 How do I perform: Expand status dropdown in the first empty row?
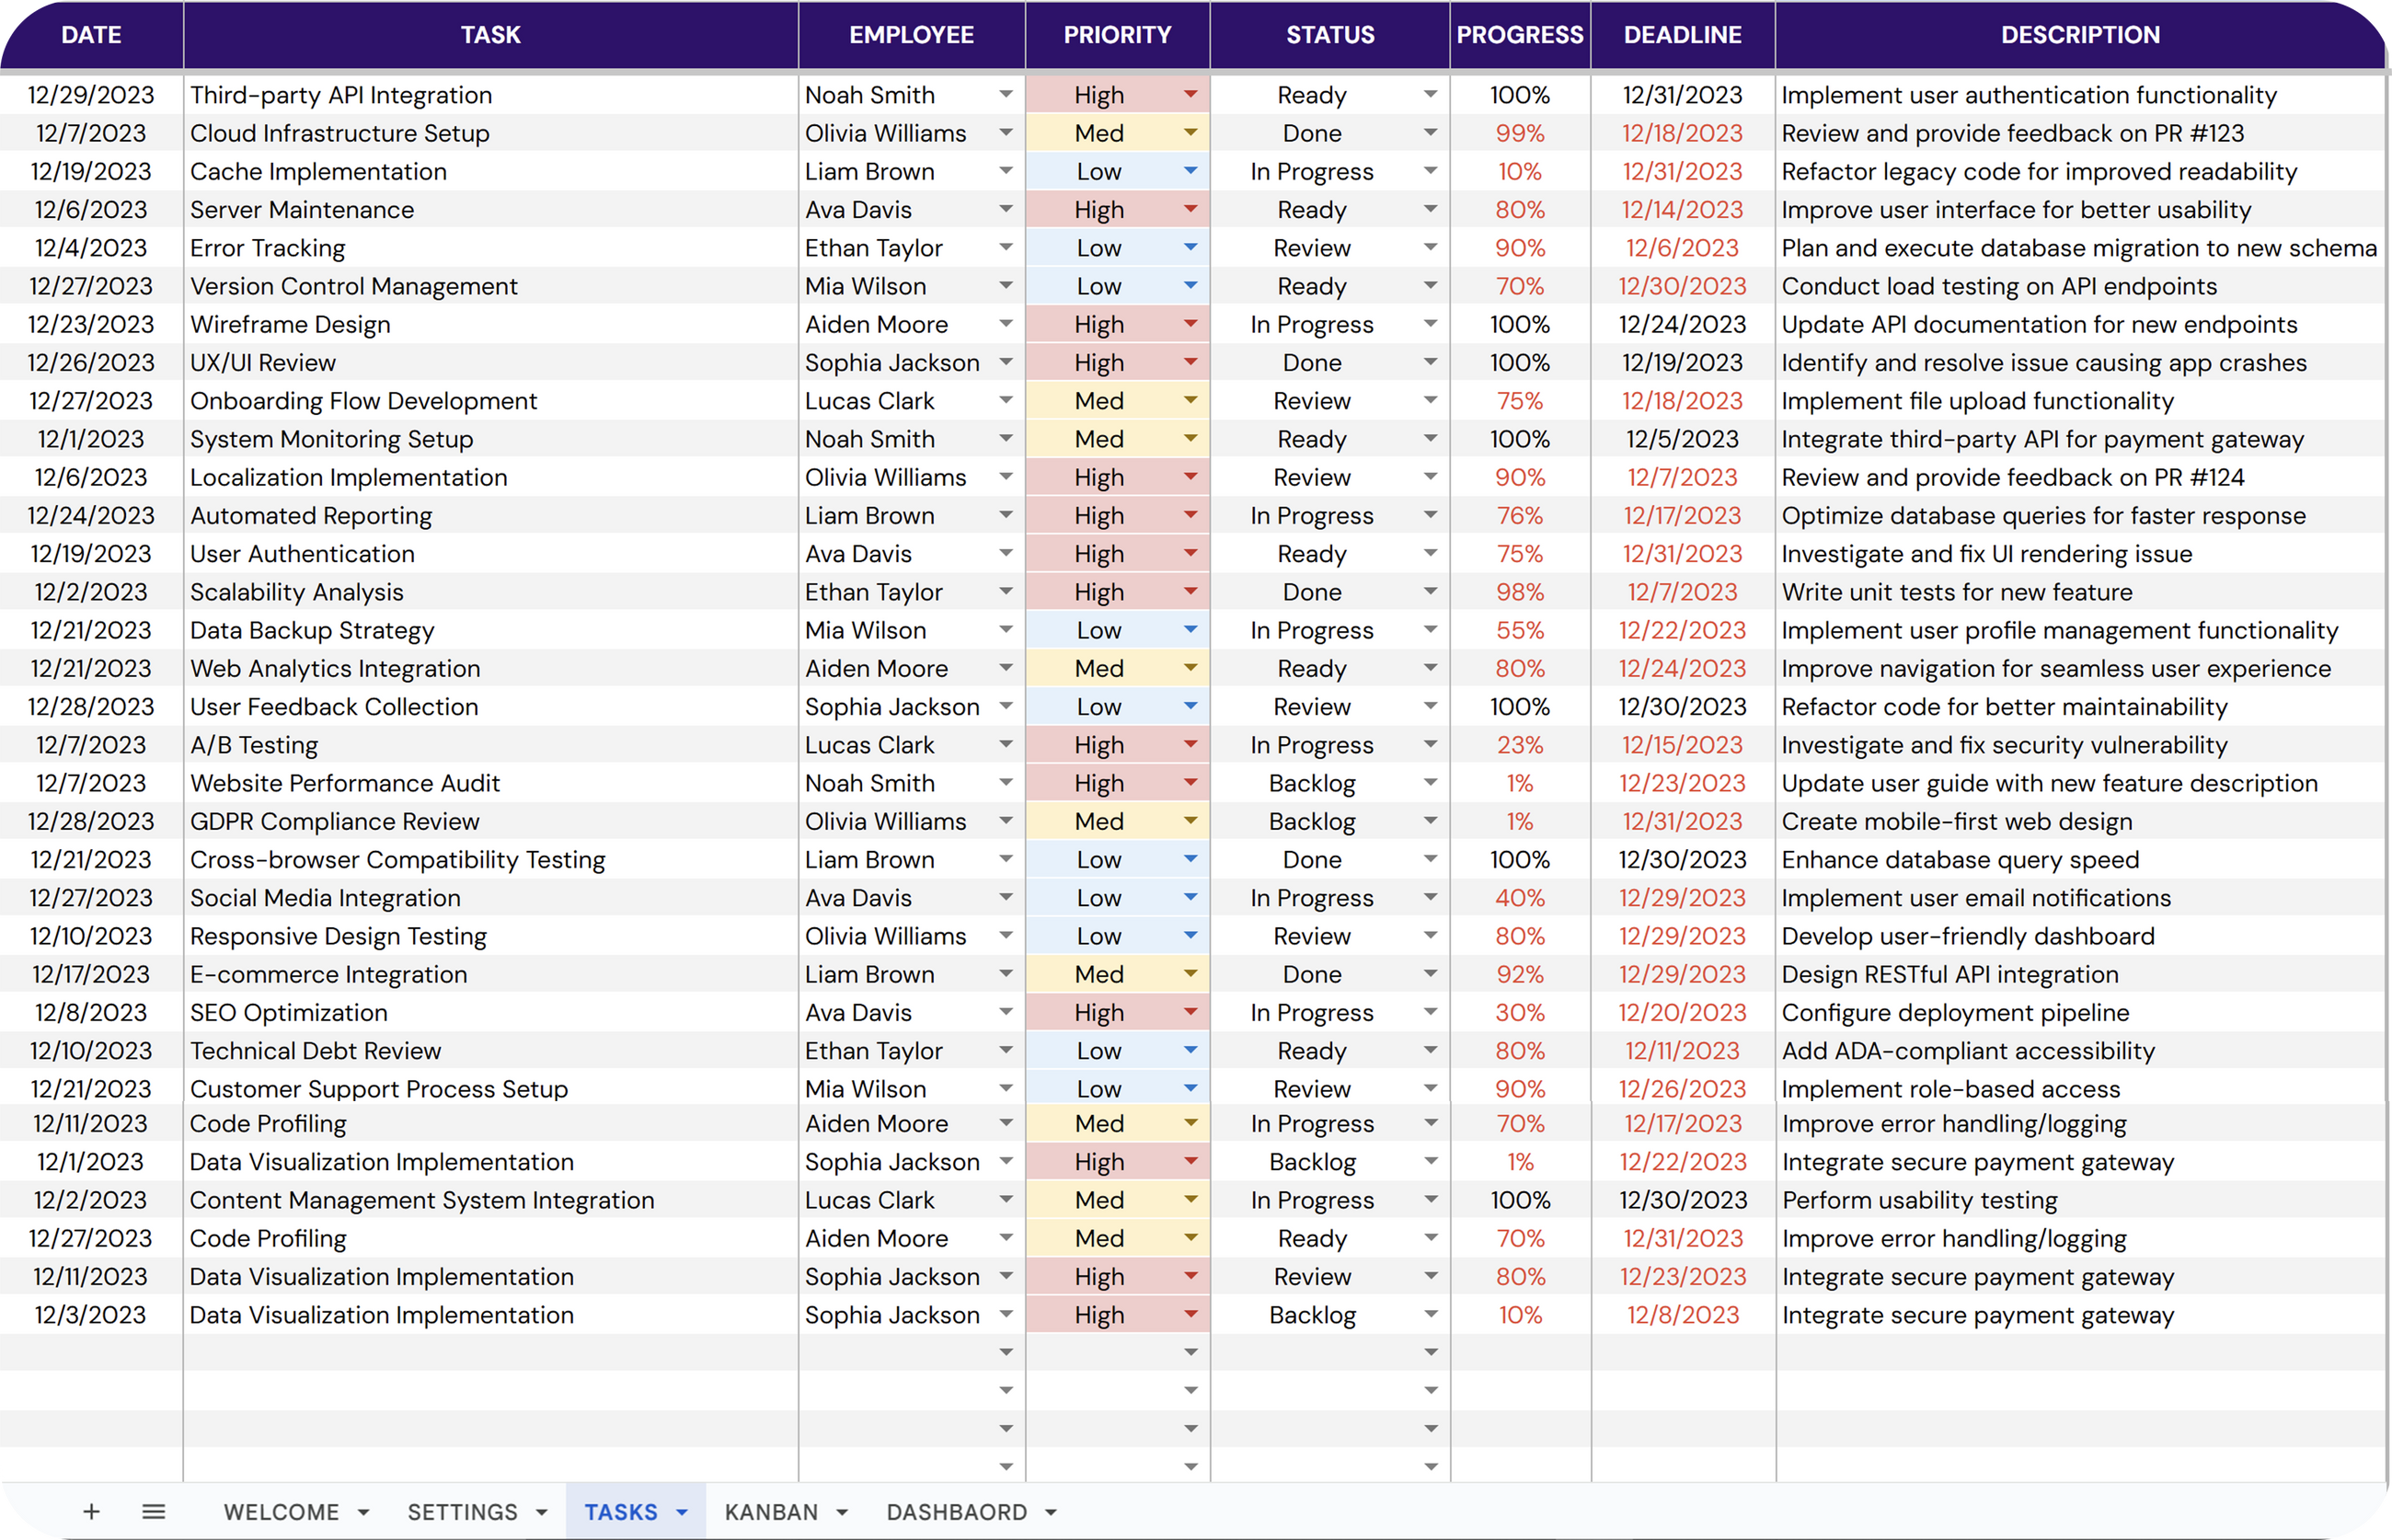point(1430,1352)
